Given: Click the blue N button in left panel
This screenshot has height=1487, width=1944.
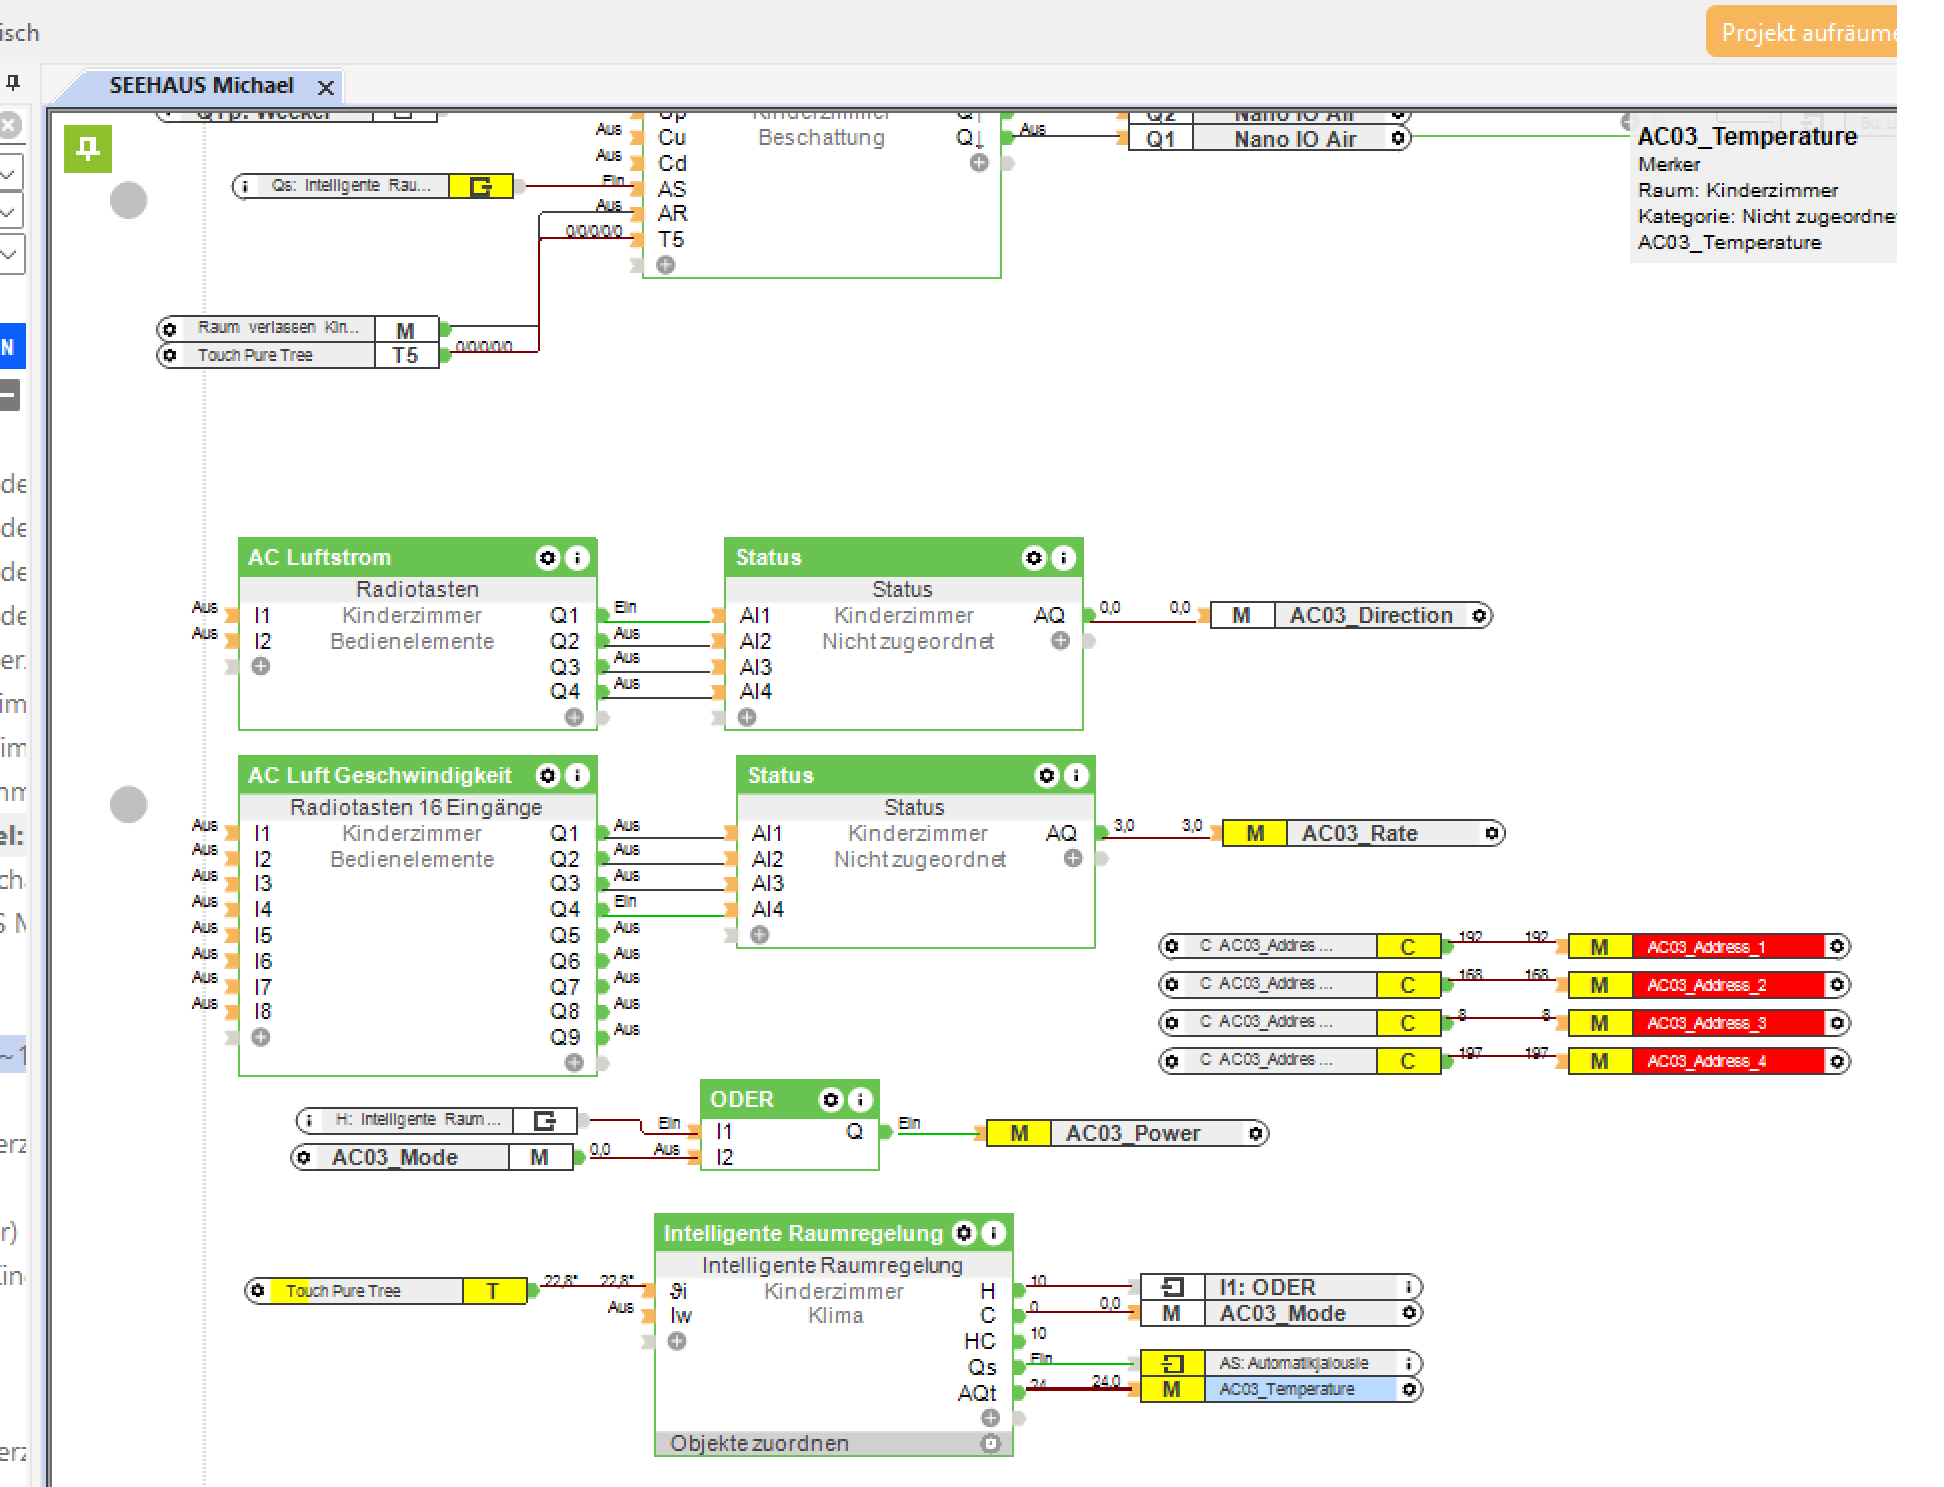Looking at the screenshot, I should (x=10, y=348).
